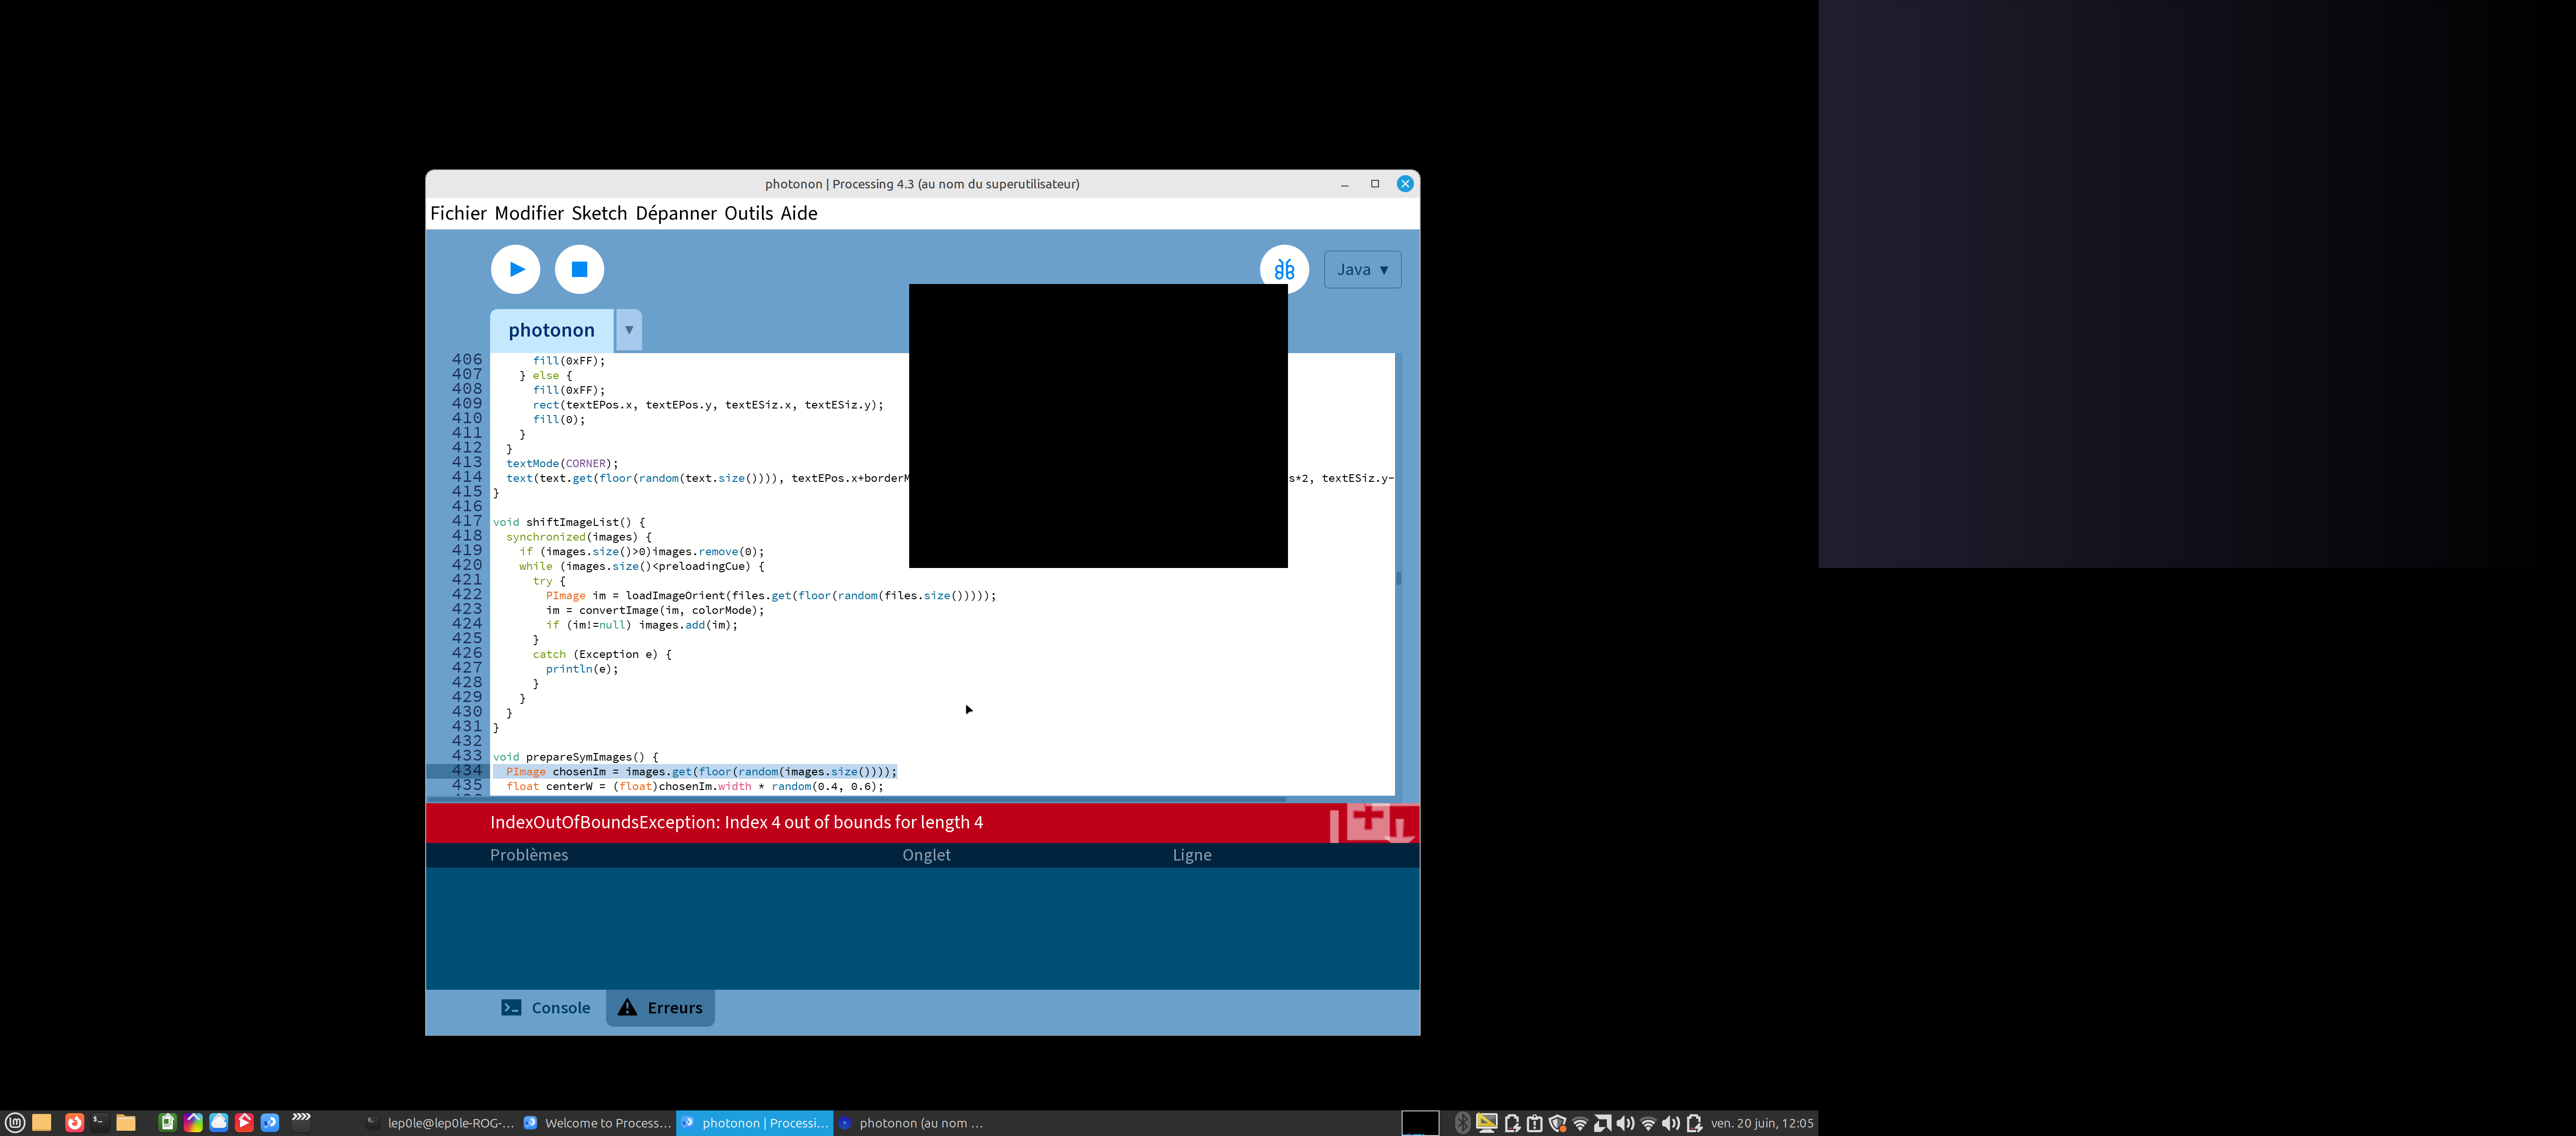Open the Java mode dropdown
The image size is (2576, 1136).
coord(1362,270)
